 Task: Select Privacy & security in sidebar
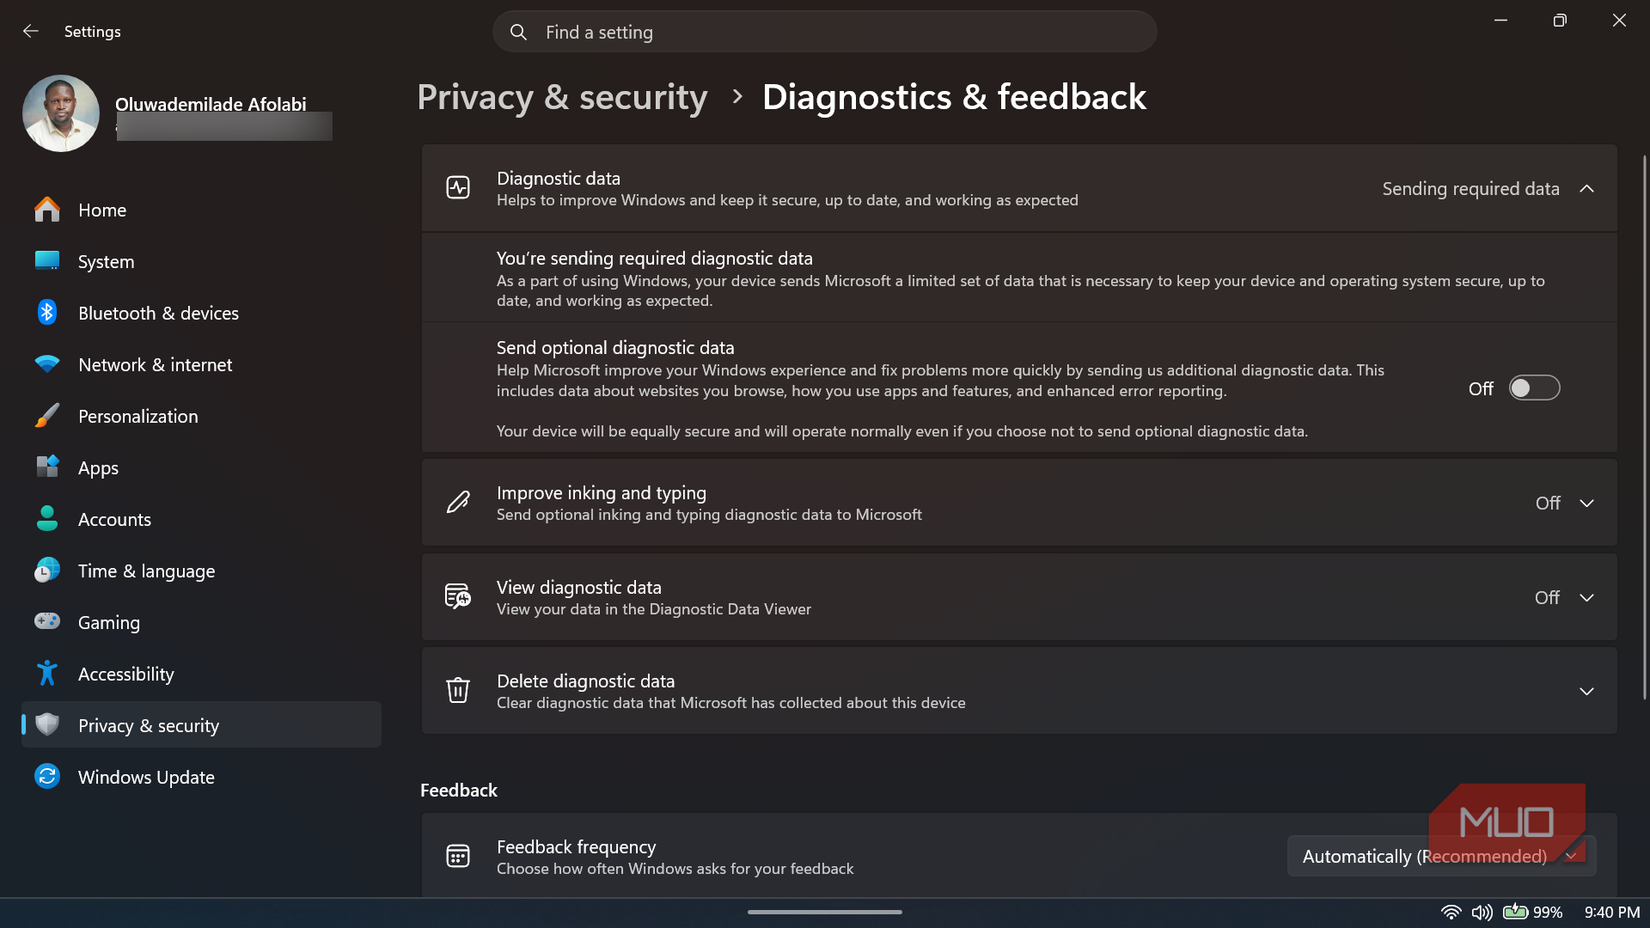tap(201, 725)
